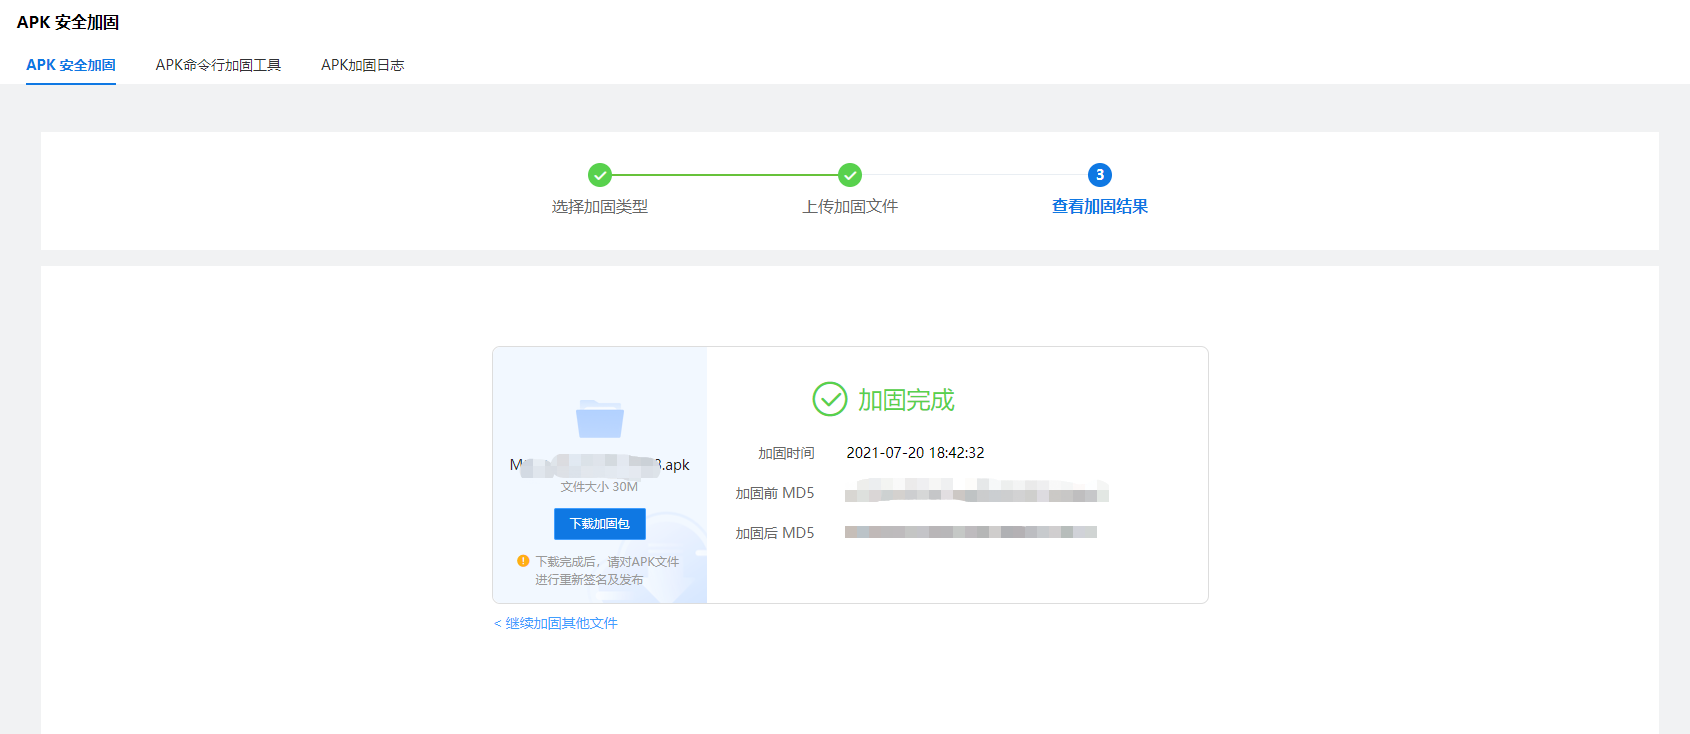The width and height of the screenshot is (1690, 734).
Task: Click the 选择加固类型 step label
Action: coord(599,206)
